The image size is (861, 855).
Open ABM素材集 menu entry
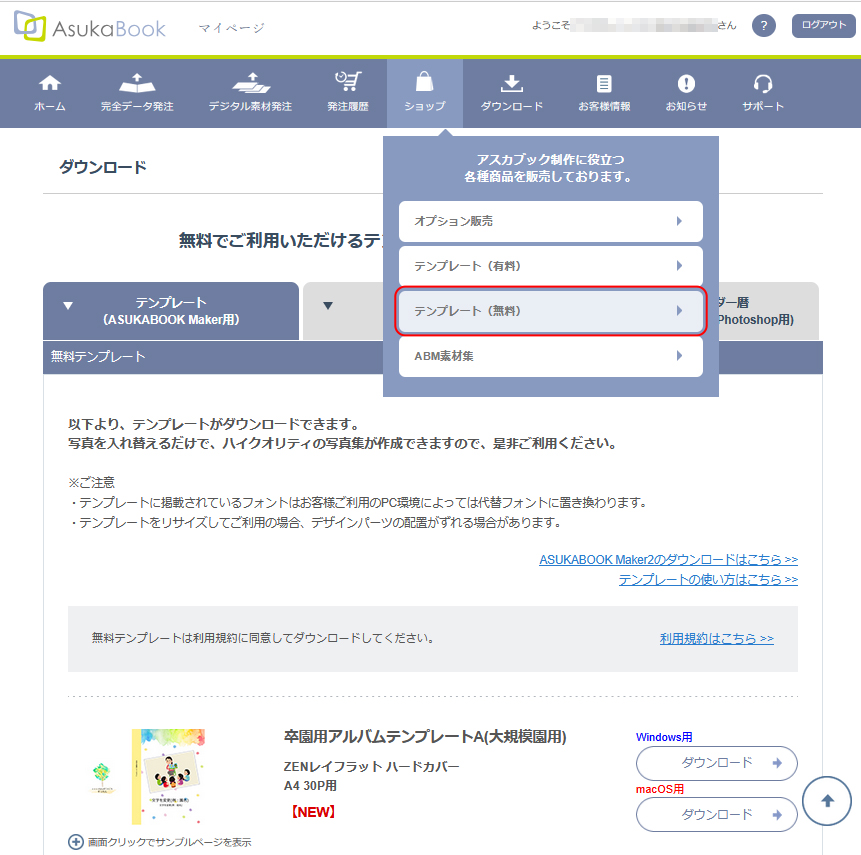(x=550, y=356)
